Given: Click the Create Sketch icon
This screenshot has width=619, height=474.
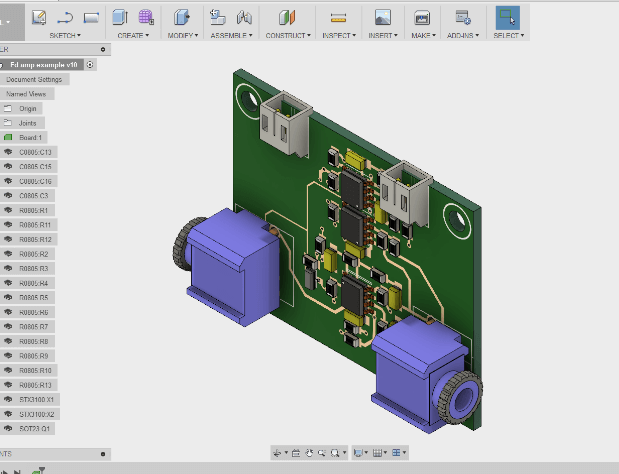Looking at the screenshot, I should click(x=39, y=17).
